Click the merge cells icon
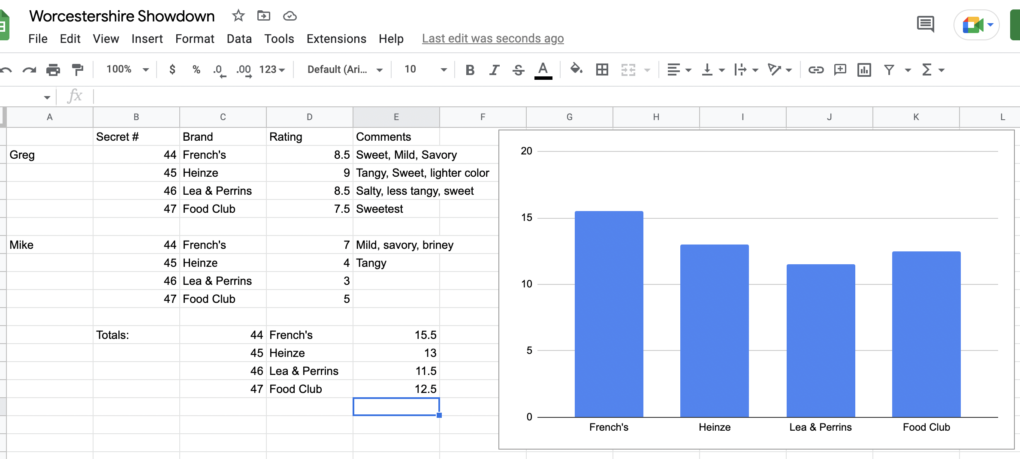The width and height of the screenshot is (1020, 459). point(628,70)
